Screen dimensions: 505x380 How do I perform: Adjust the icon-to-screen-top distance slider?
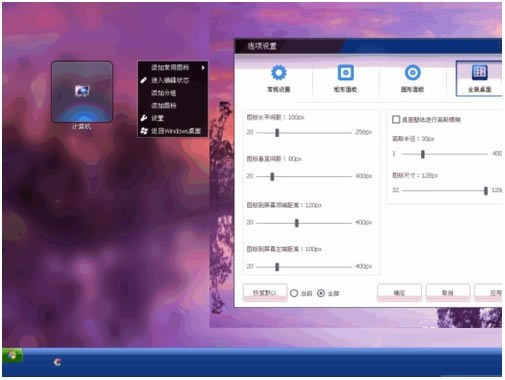coord(297,223)
